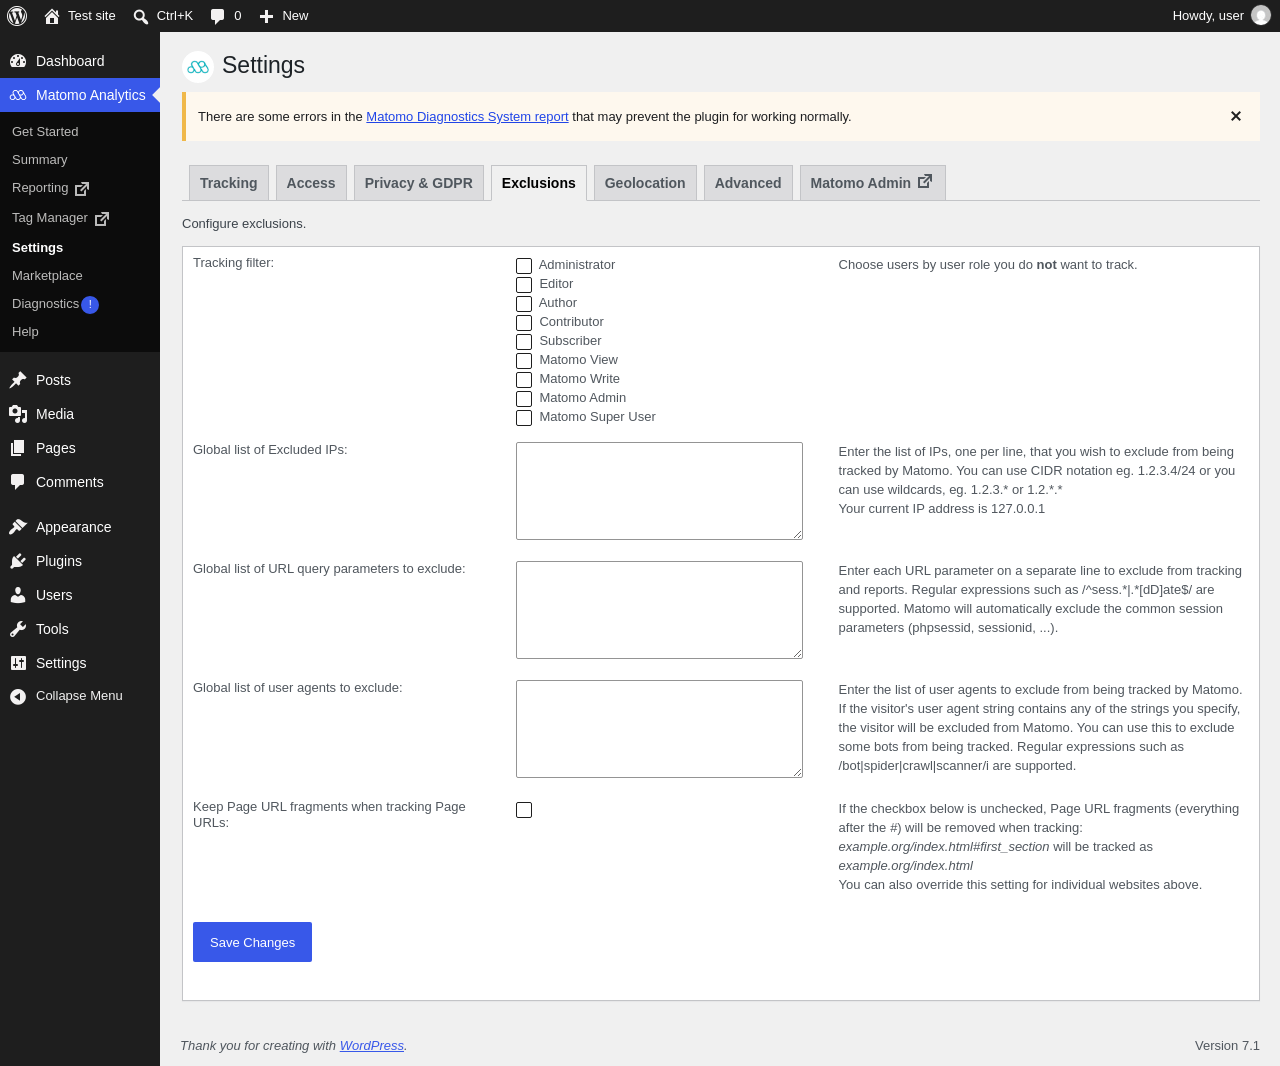Open the Ctrl+K search icon
Screen dimensions: 1280x1066
[141, 16]
